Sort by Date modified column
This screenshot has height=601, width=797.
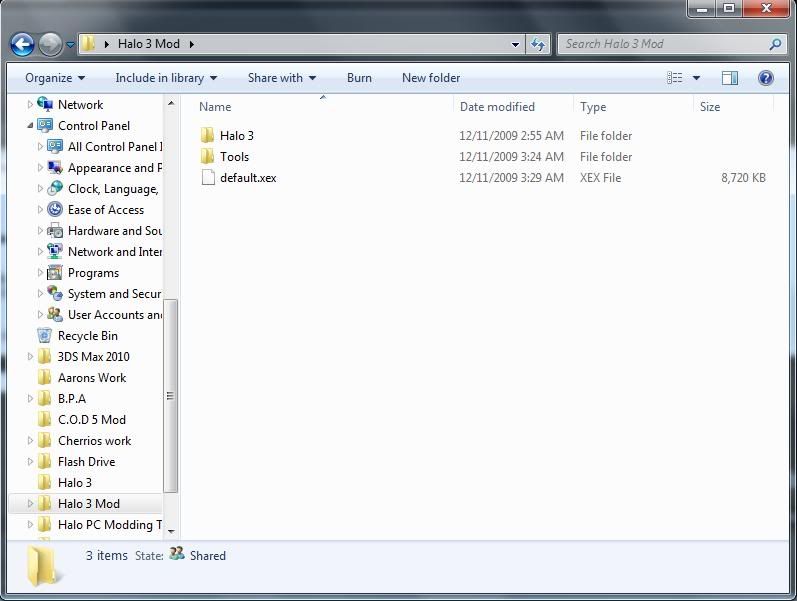click(x=497, y=107)
